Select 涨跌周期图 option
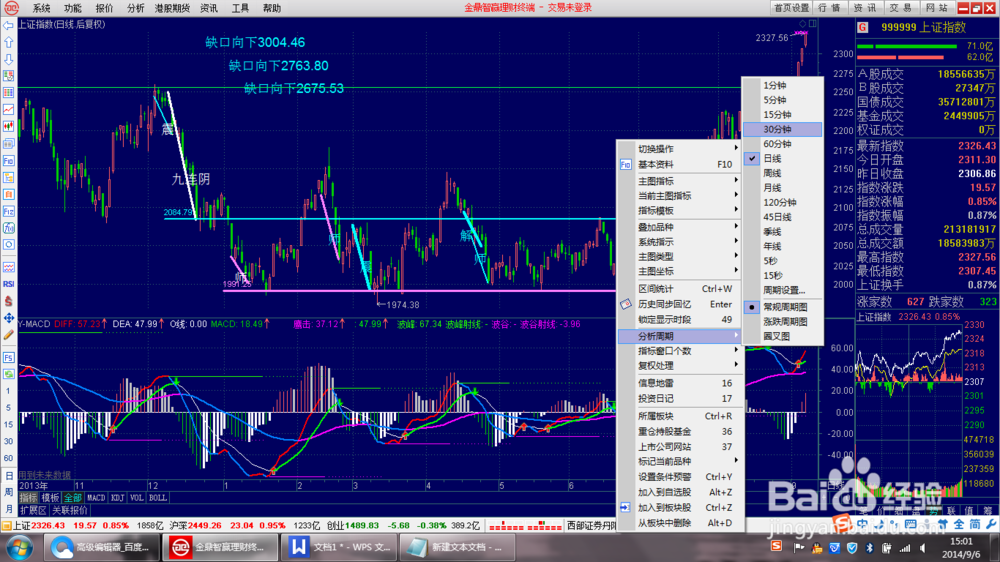Screen dimensions: 1000x562 783,322
